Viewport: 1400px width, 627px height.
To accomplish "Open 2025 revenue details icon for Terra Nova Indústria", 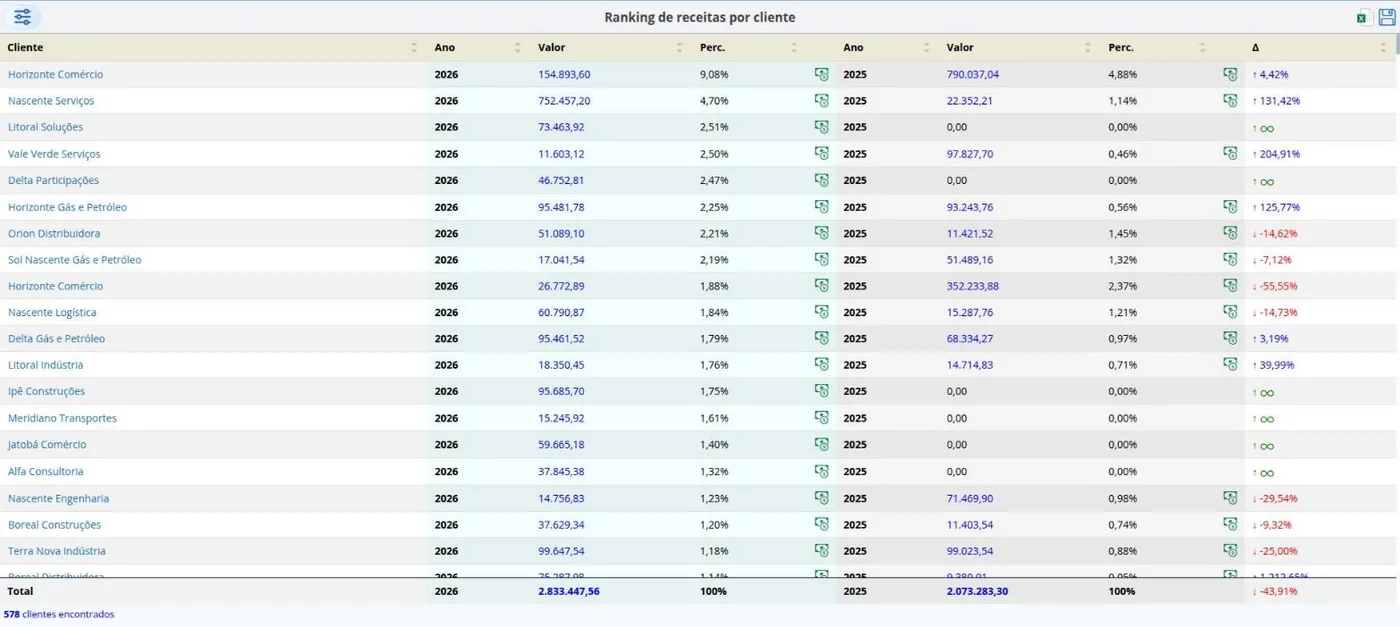I will click(1230, 551).
